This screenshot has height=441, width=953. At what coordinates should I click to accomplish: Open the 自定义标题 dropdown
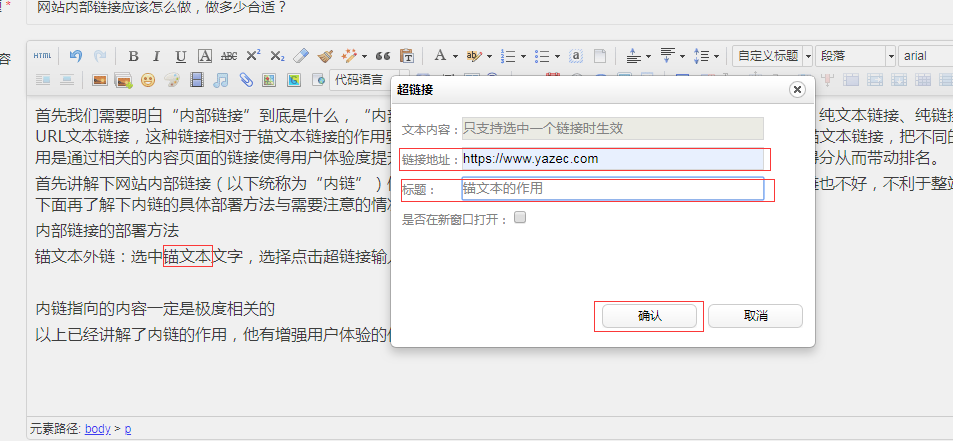pos(772,56)
